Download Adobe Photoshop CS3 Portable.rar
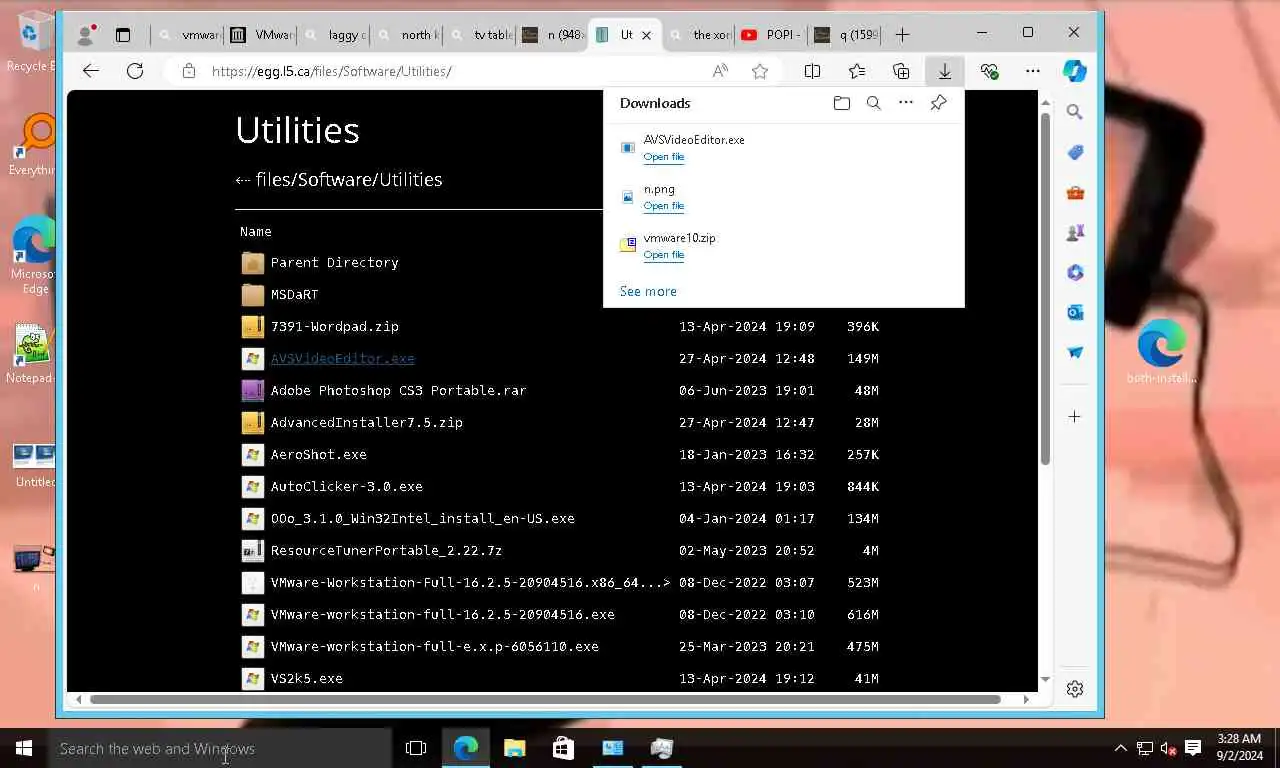1280x768 pixels. tap(398, 390)
